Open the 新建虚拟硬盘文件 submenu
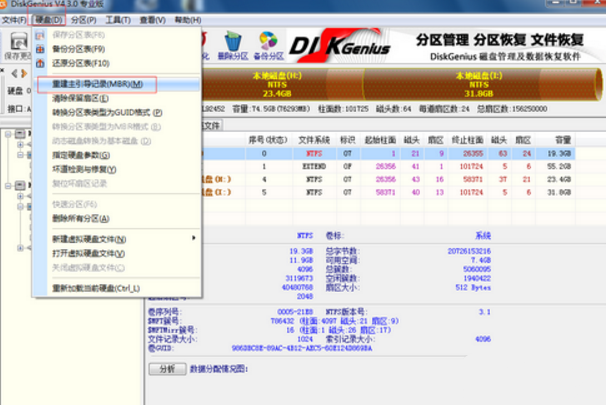 click(x=90, y=240)
